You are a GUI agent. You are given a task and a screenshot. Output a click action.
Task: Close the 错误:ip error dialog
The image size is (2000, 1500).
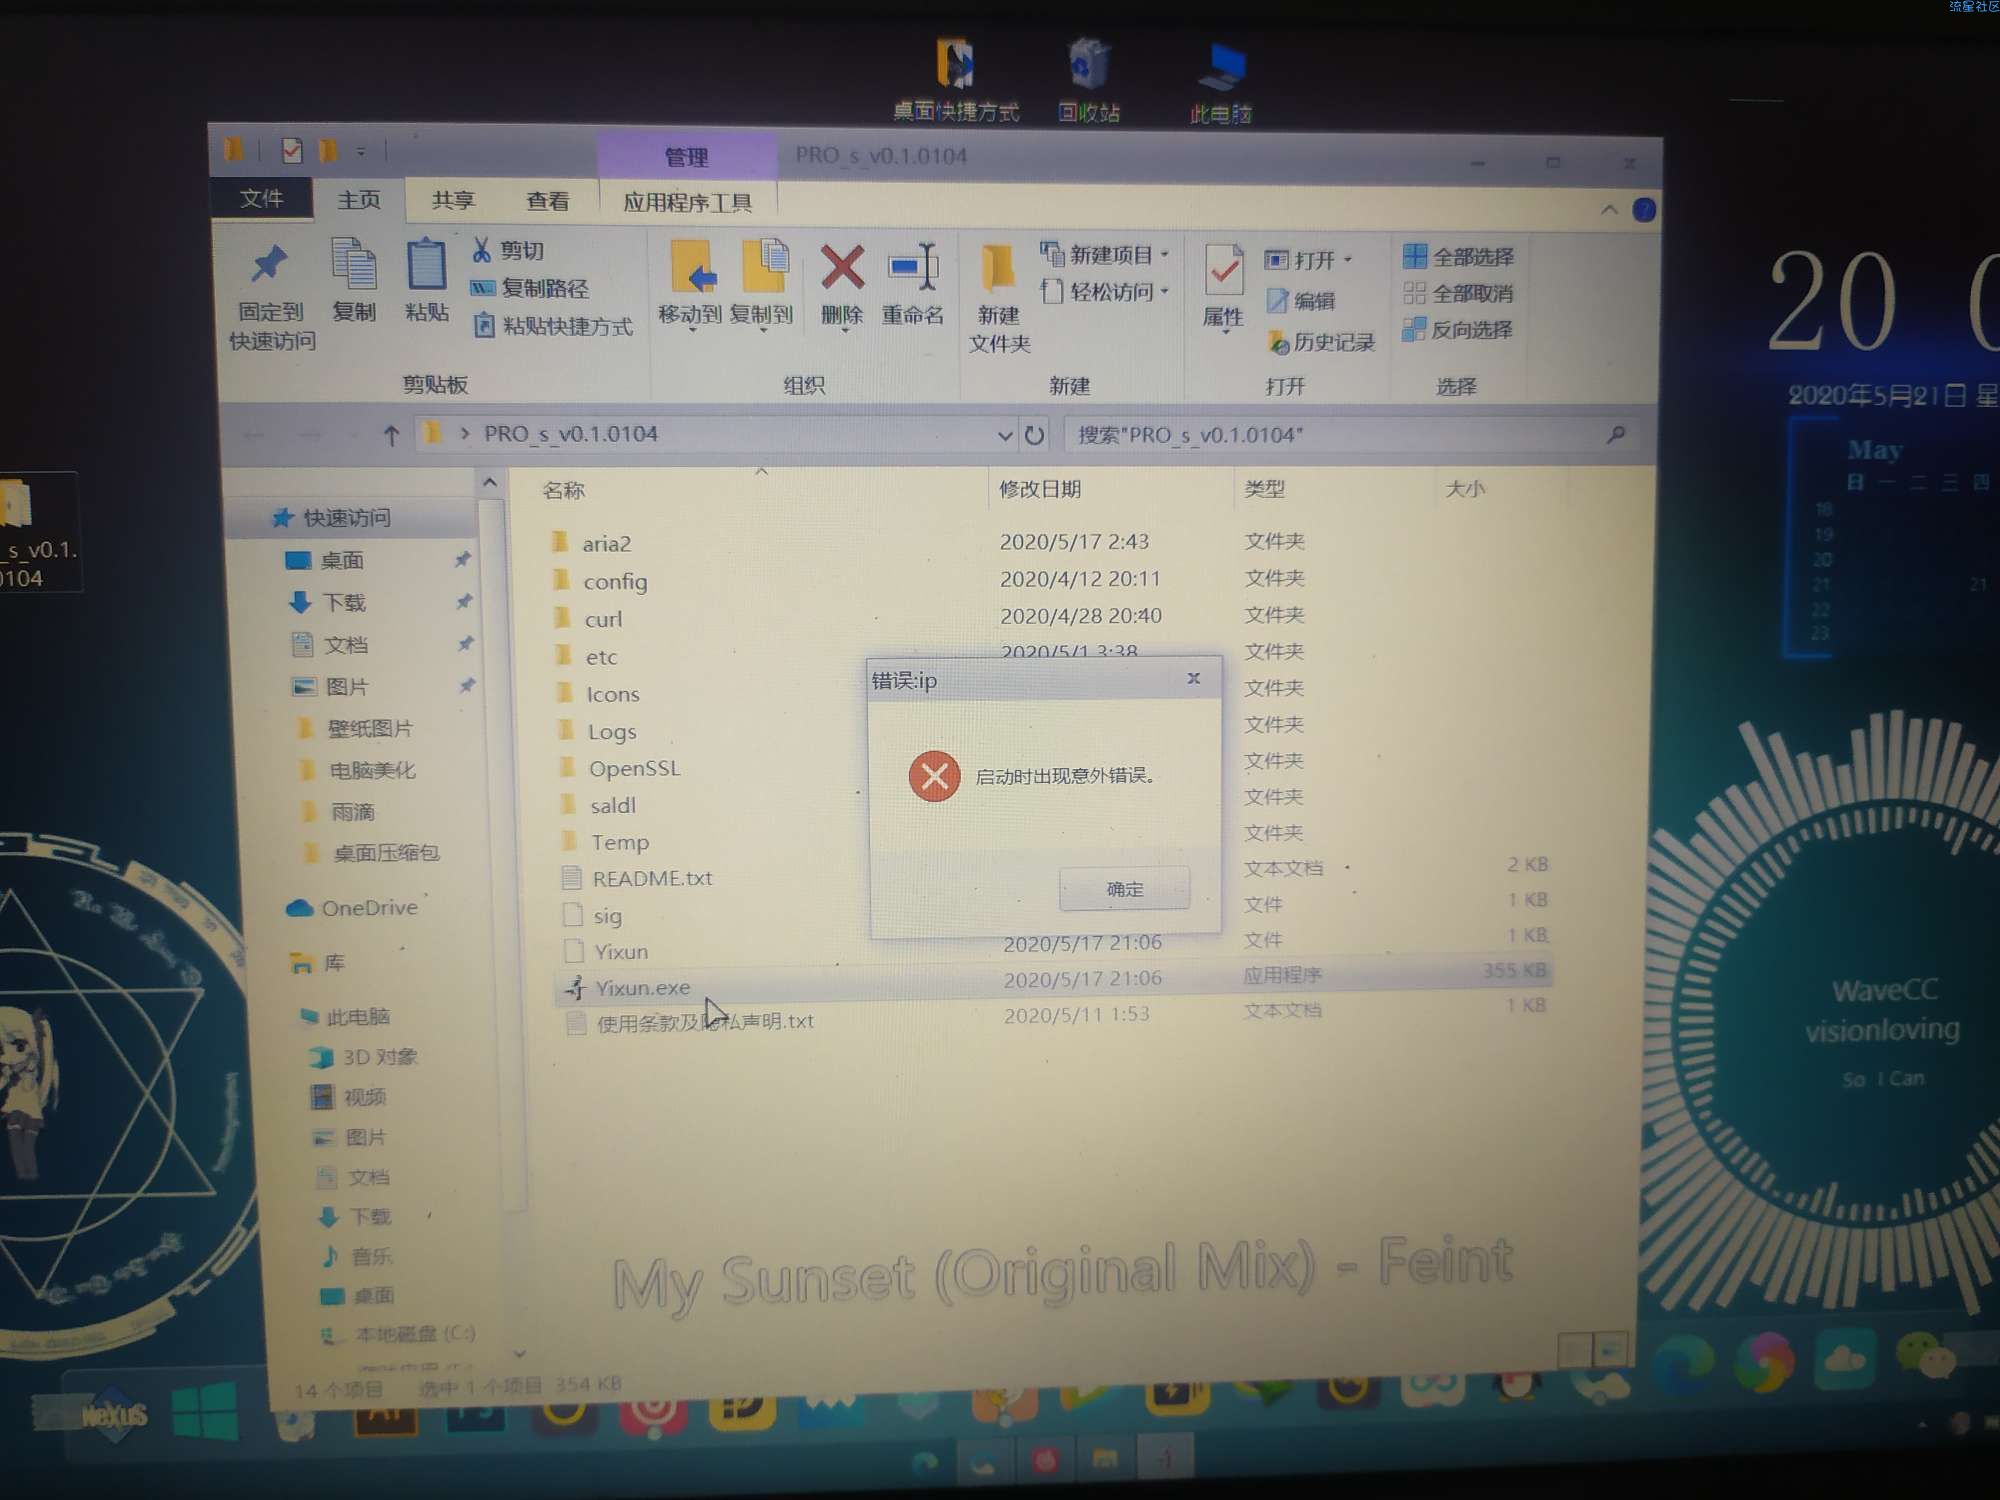click(1193, 678)
